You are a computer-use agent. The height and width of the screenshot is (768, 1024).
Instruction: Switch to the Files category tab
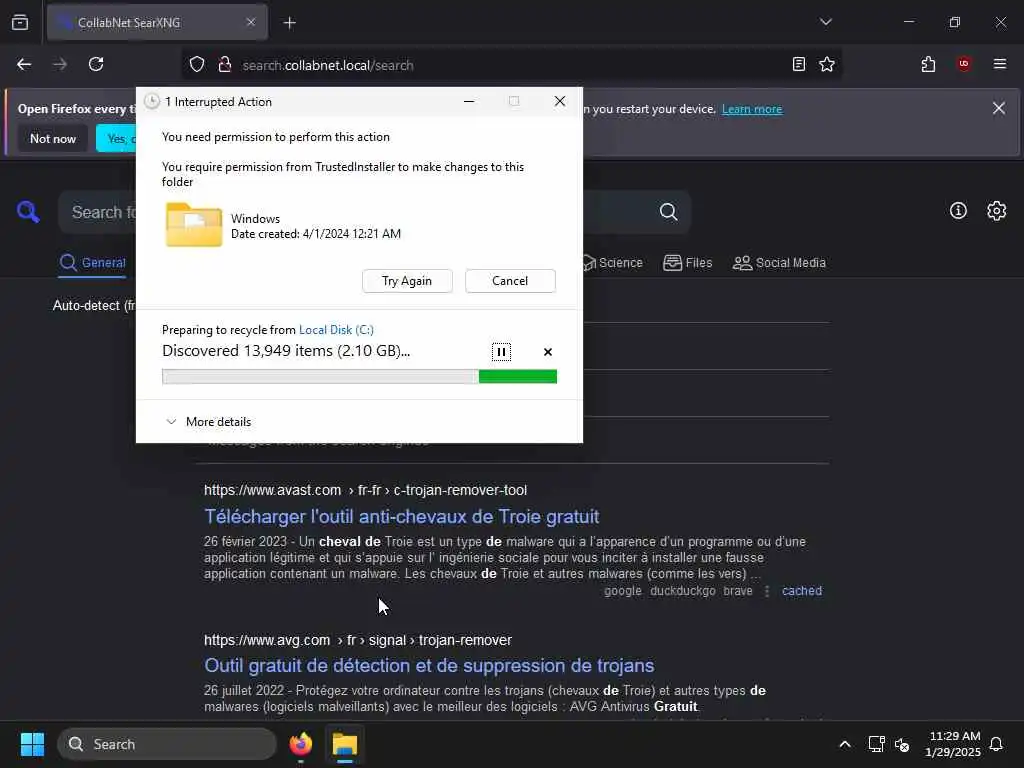click(x=688, y=263)
